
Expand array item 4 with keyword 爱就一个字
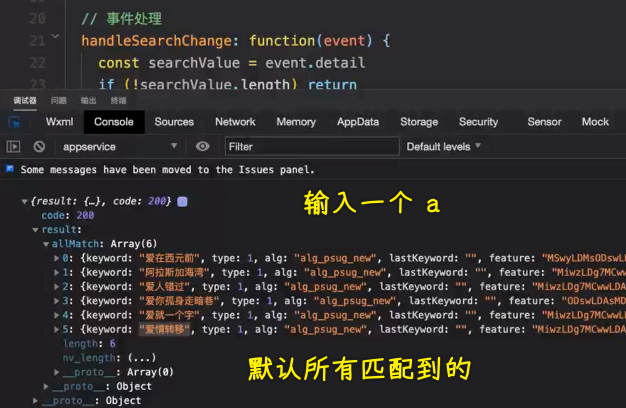(x=57, y=315)
